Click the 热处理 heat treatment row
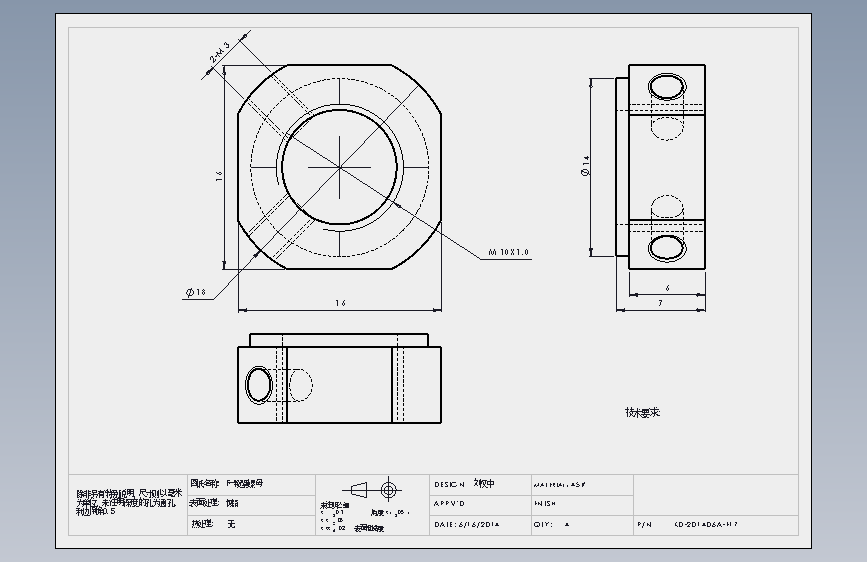This screenshot has height=562, width=867. coord(252,524)
